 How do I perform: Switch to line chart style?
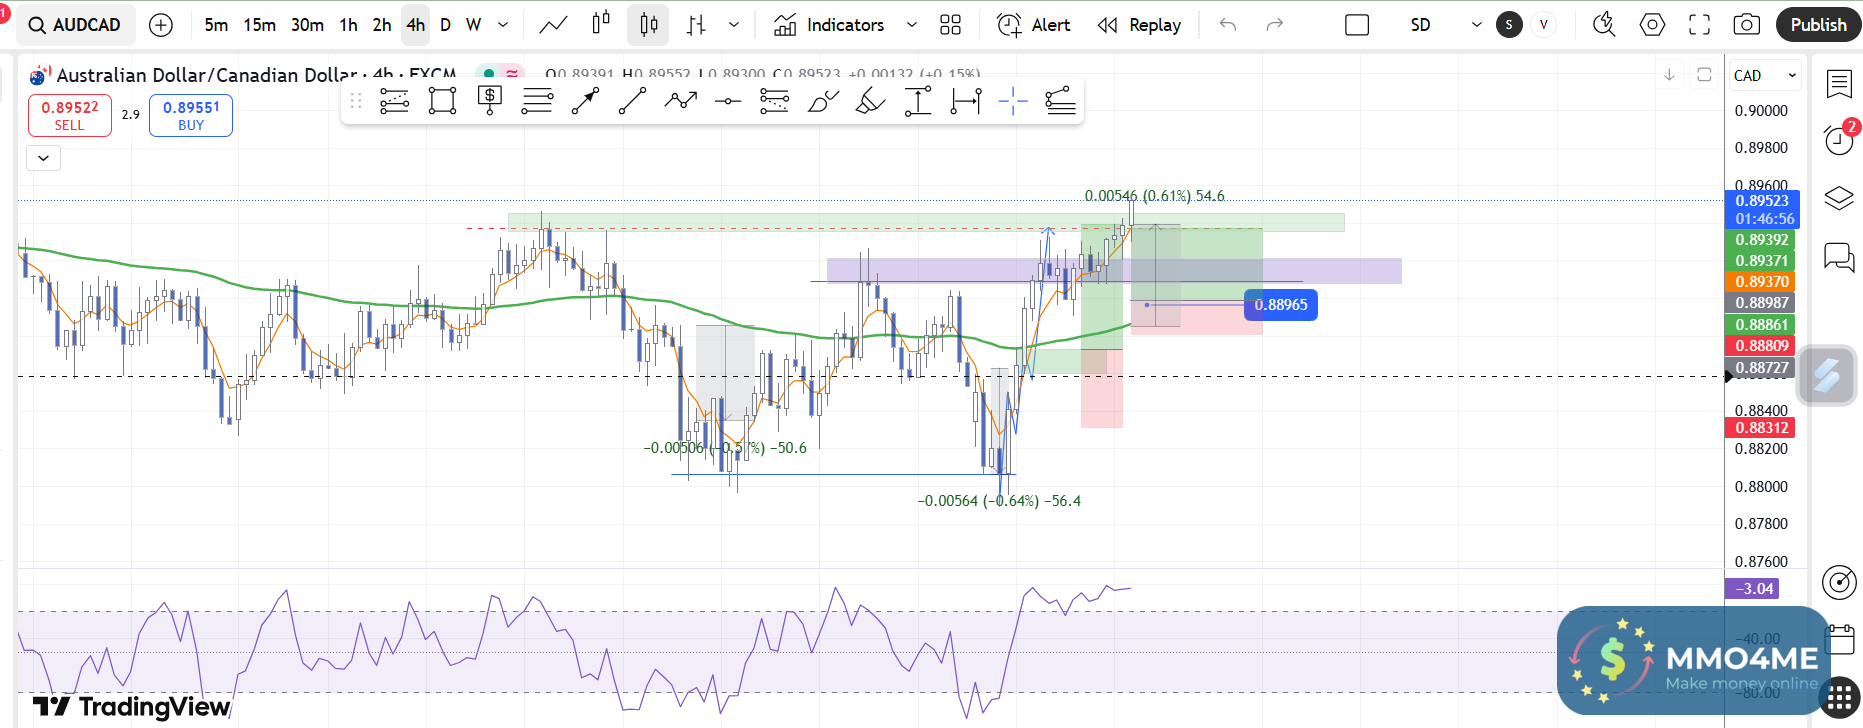coord(553,25)
